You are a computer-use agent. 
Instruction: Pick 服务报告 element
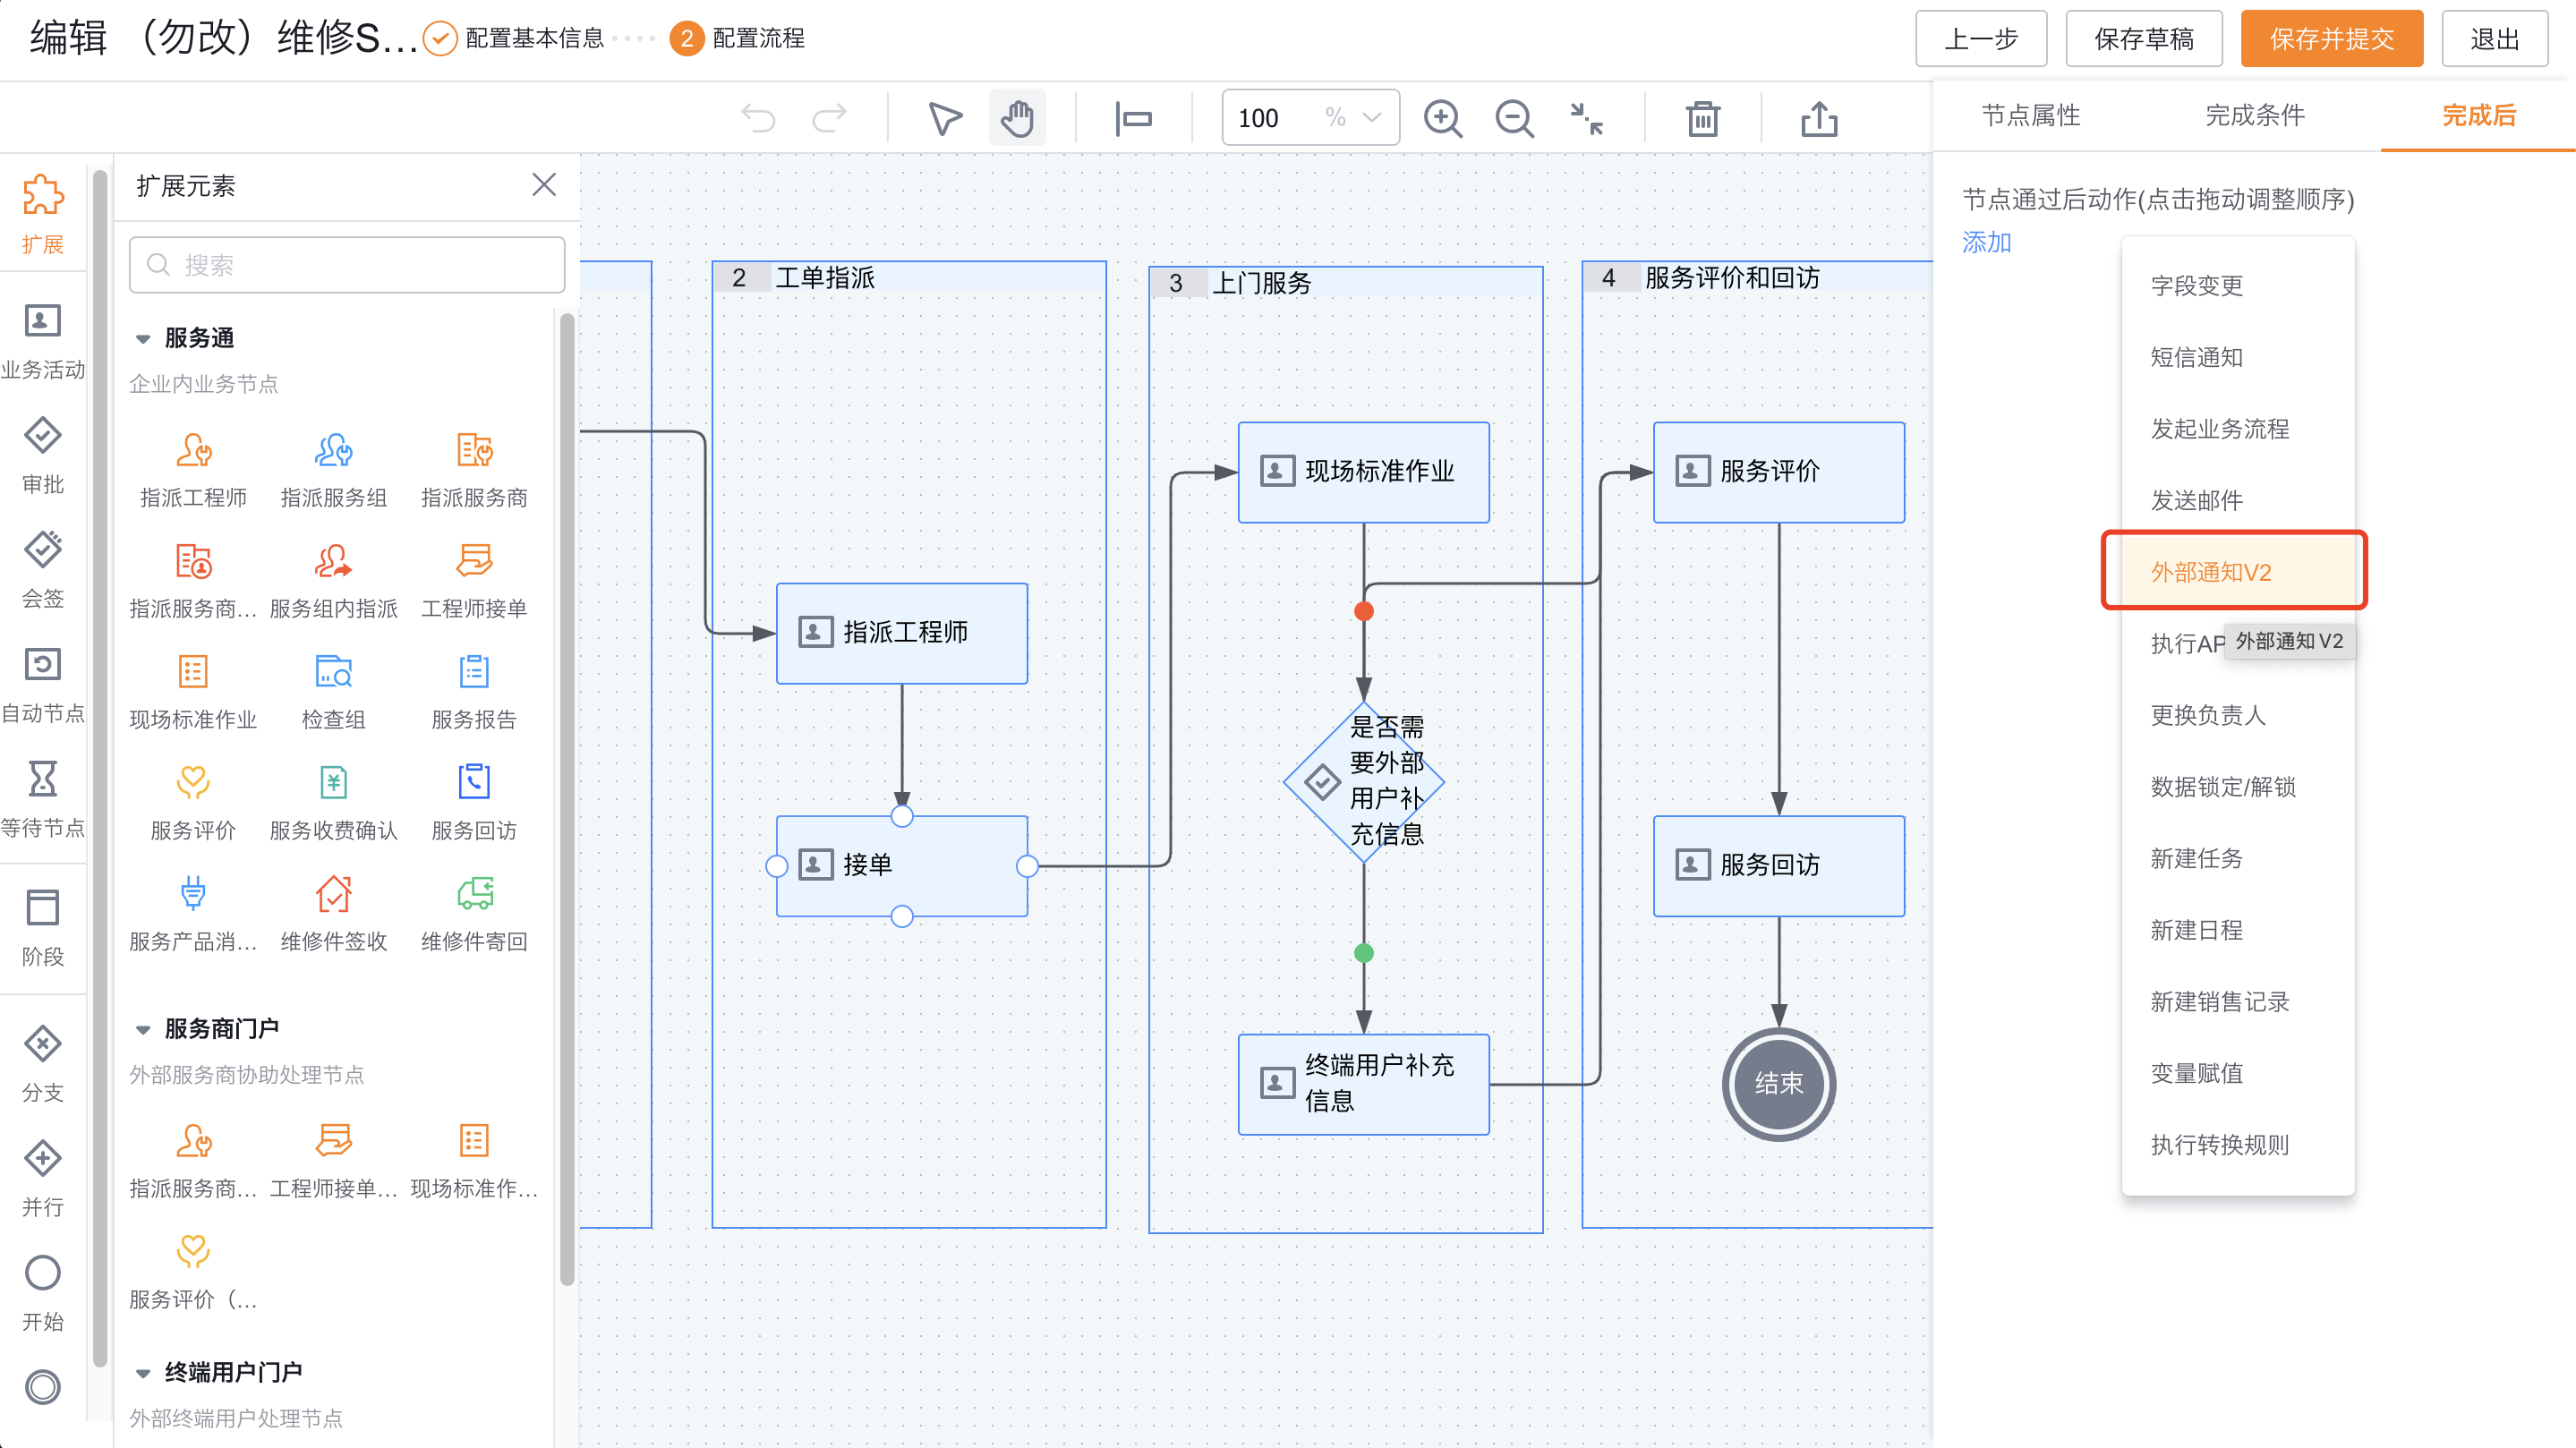click(474, 691)
